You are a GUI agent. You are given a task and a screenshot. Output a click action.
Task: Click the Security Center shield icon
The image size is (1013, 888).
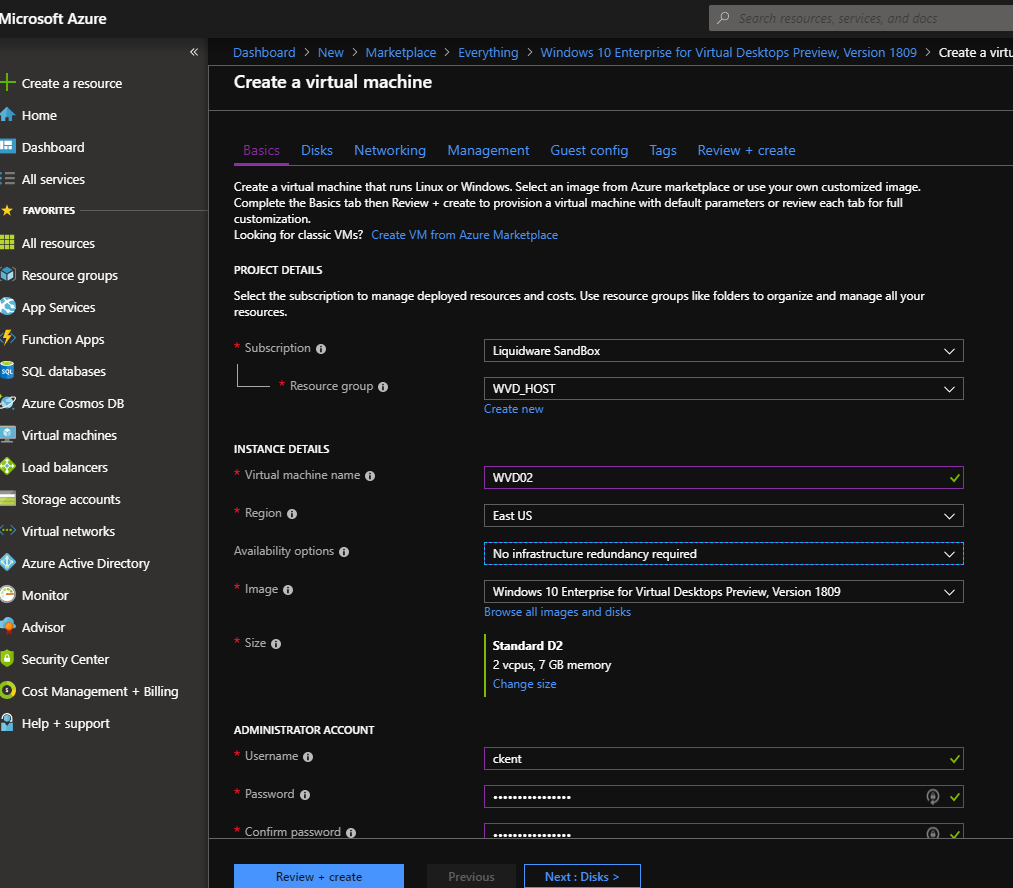pyautogui.click(x=8, y=659)
